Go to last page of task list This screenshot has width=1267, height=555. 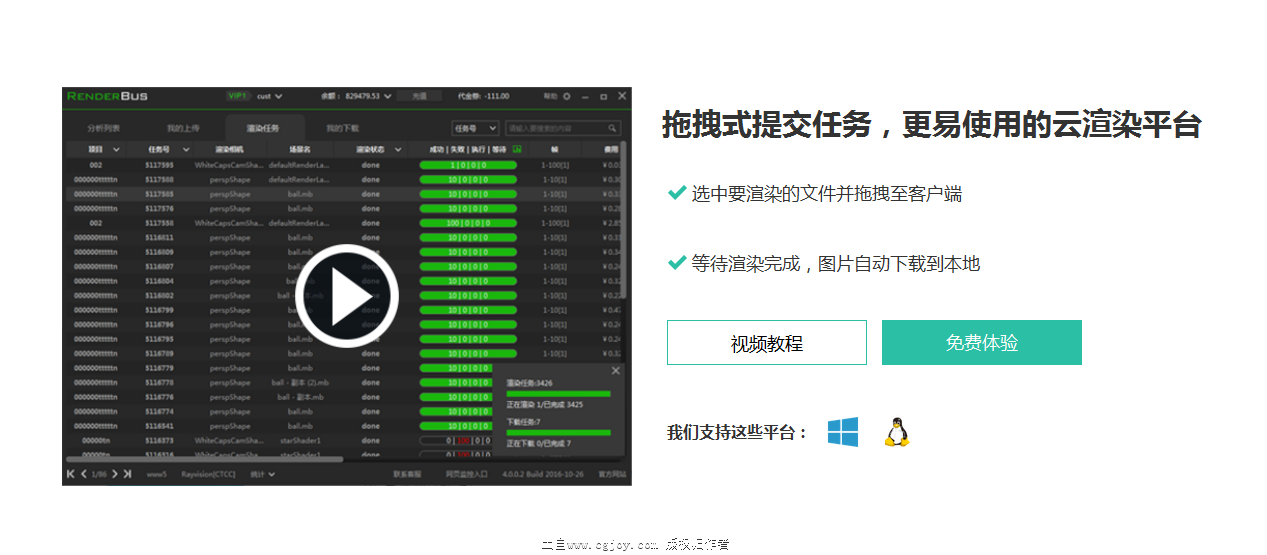pyautogui.click(x=127, y=473)
